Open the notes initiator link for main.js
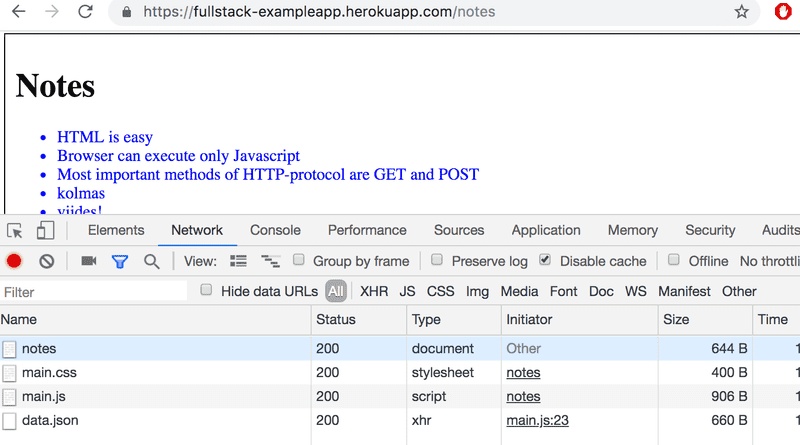Screen dimensions: 800x445 523,397
